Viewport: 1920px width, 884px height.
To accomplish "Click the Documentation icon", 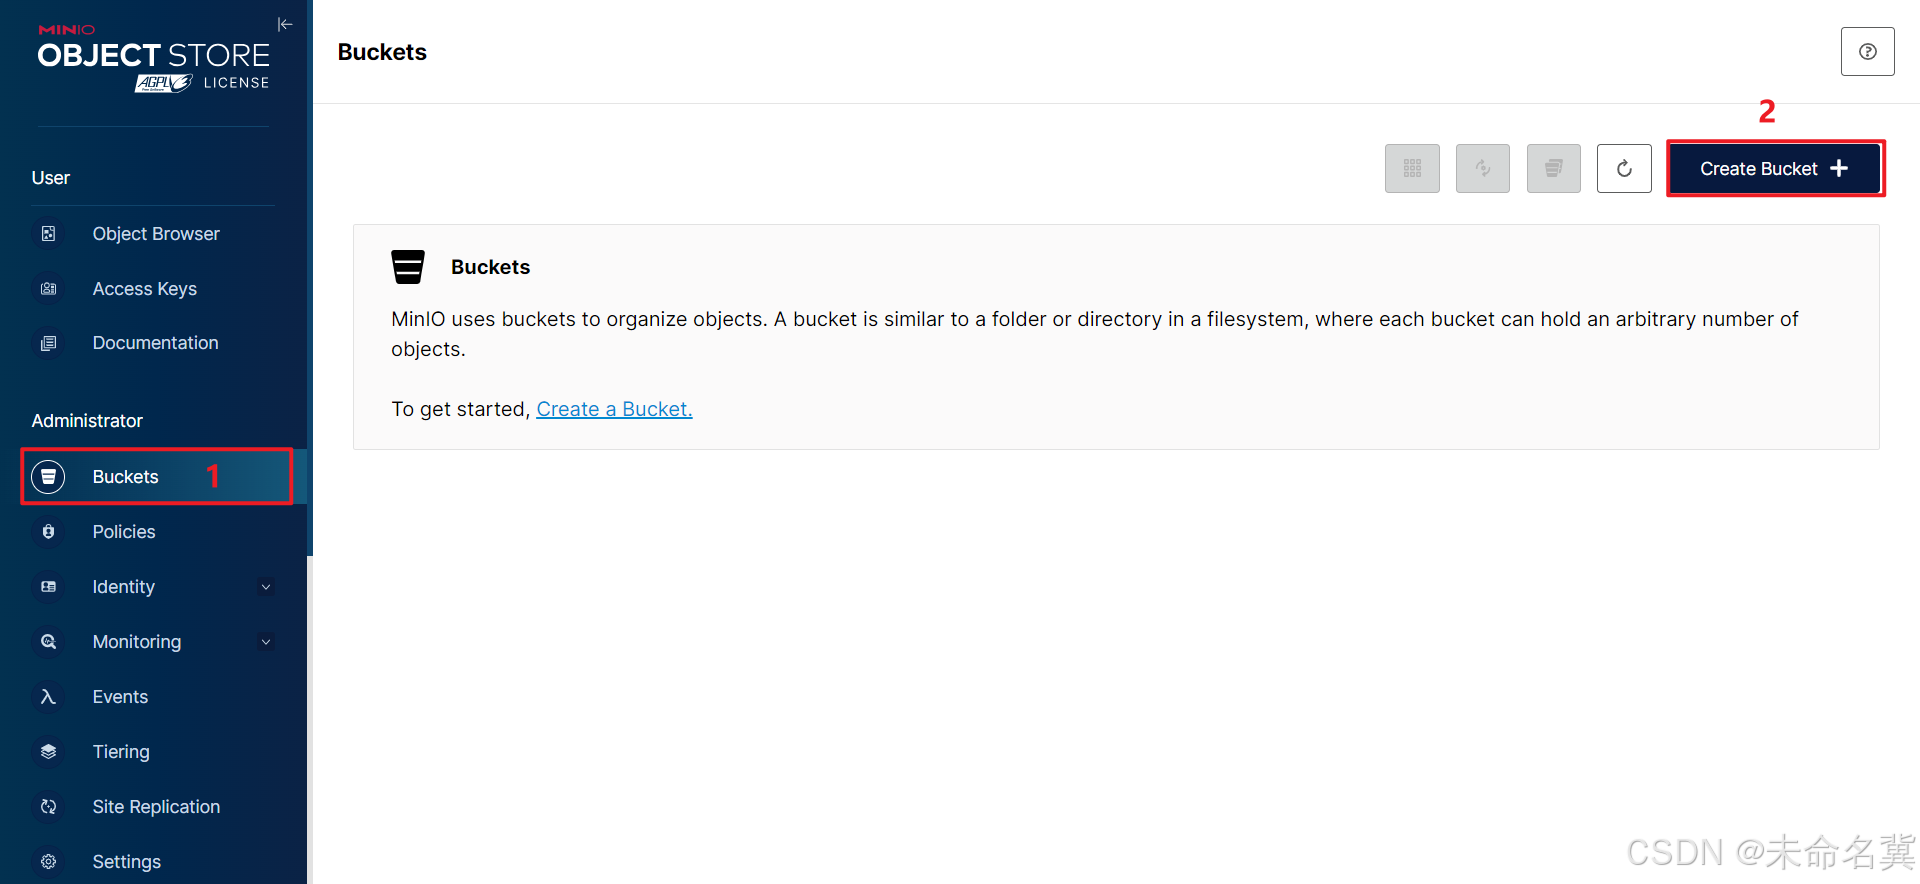I will pyautogui.click(x=48, y=343).
